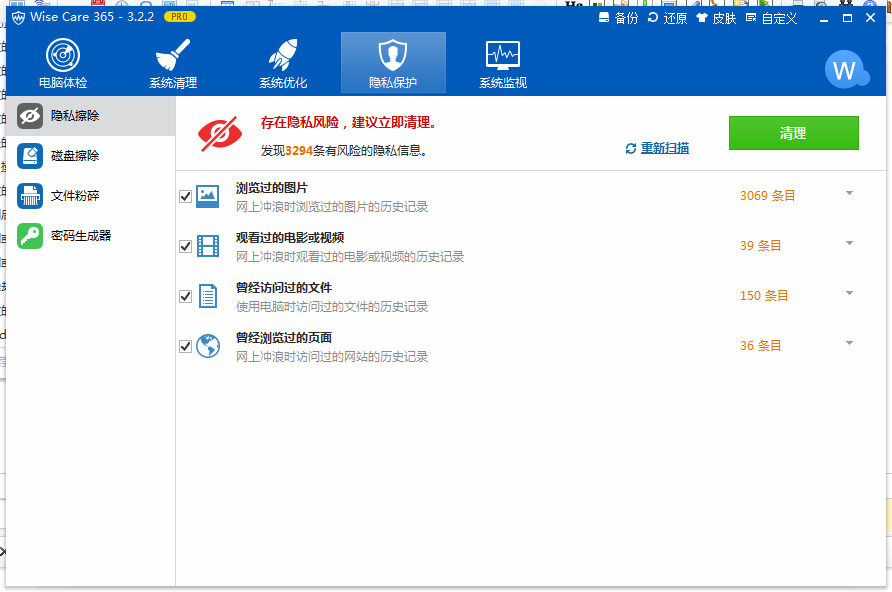The image size is (892, 592).
Task: Uncheck 观看过的电影或视频 item
Action: pyautogui.click(x=185, y=246)
